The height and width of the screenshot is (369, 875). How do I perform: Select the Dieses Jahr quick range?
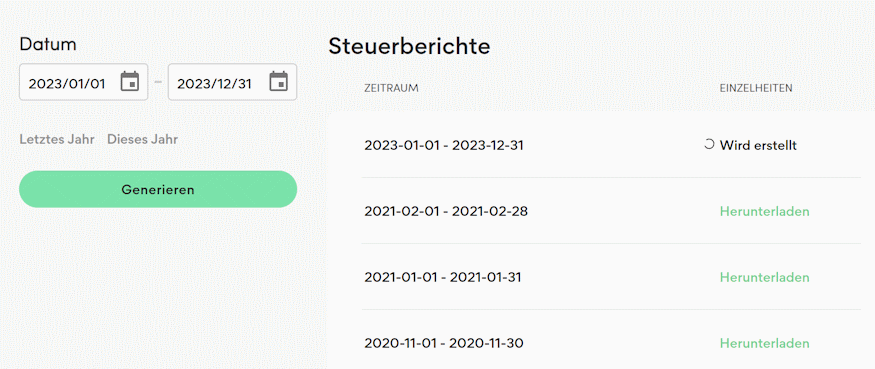[142, 139]
